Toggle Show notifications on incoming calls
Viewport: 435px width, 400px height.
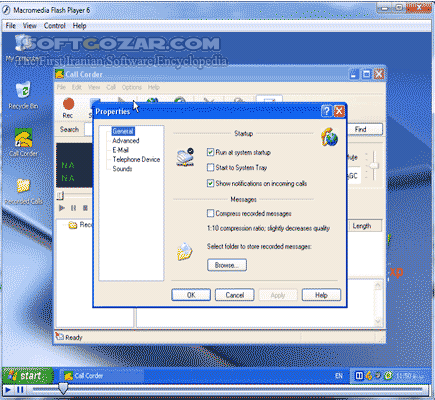210,183
